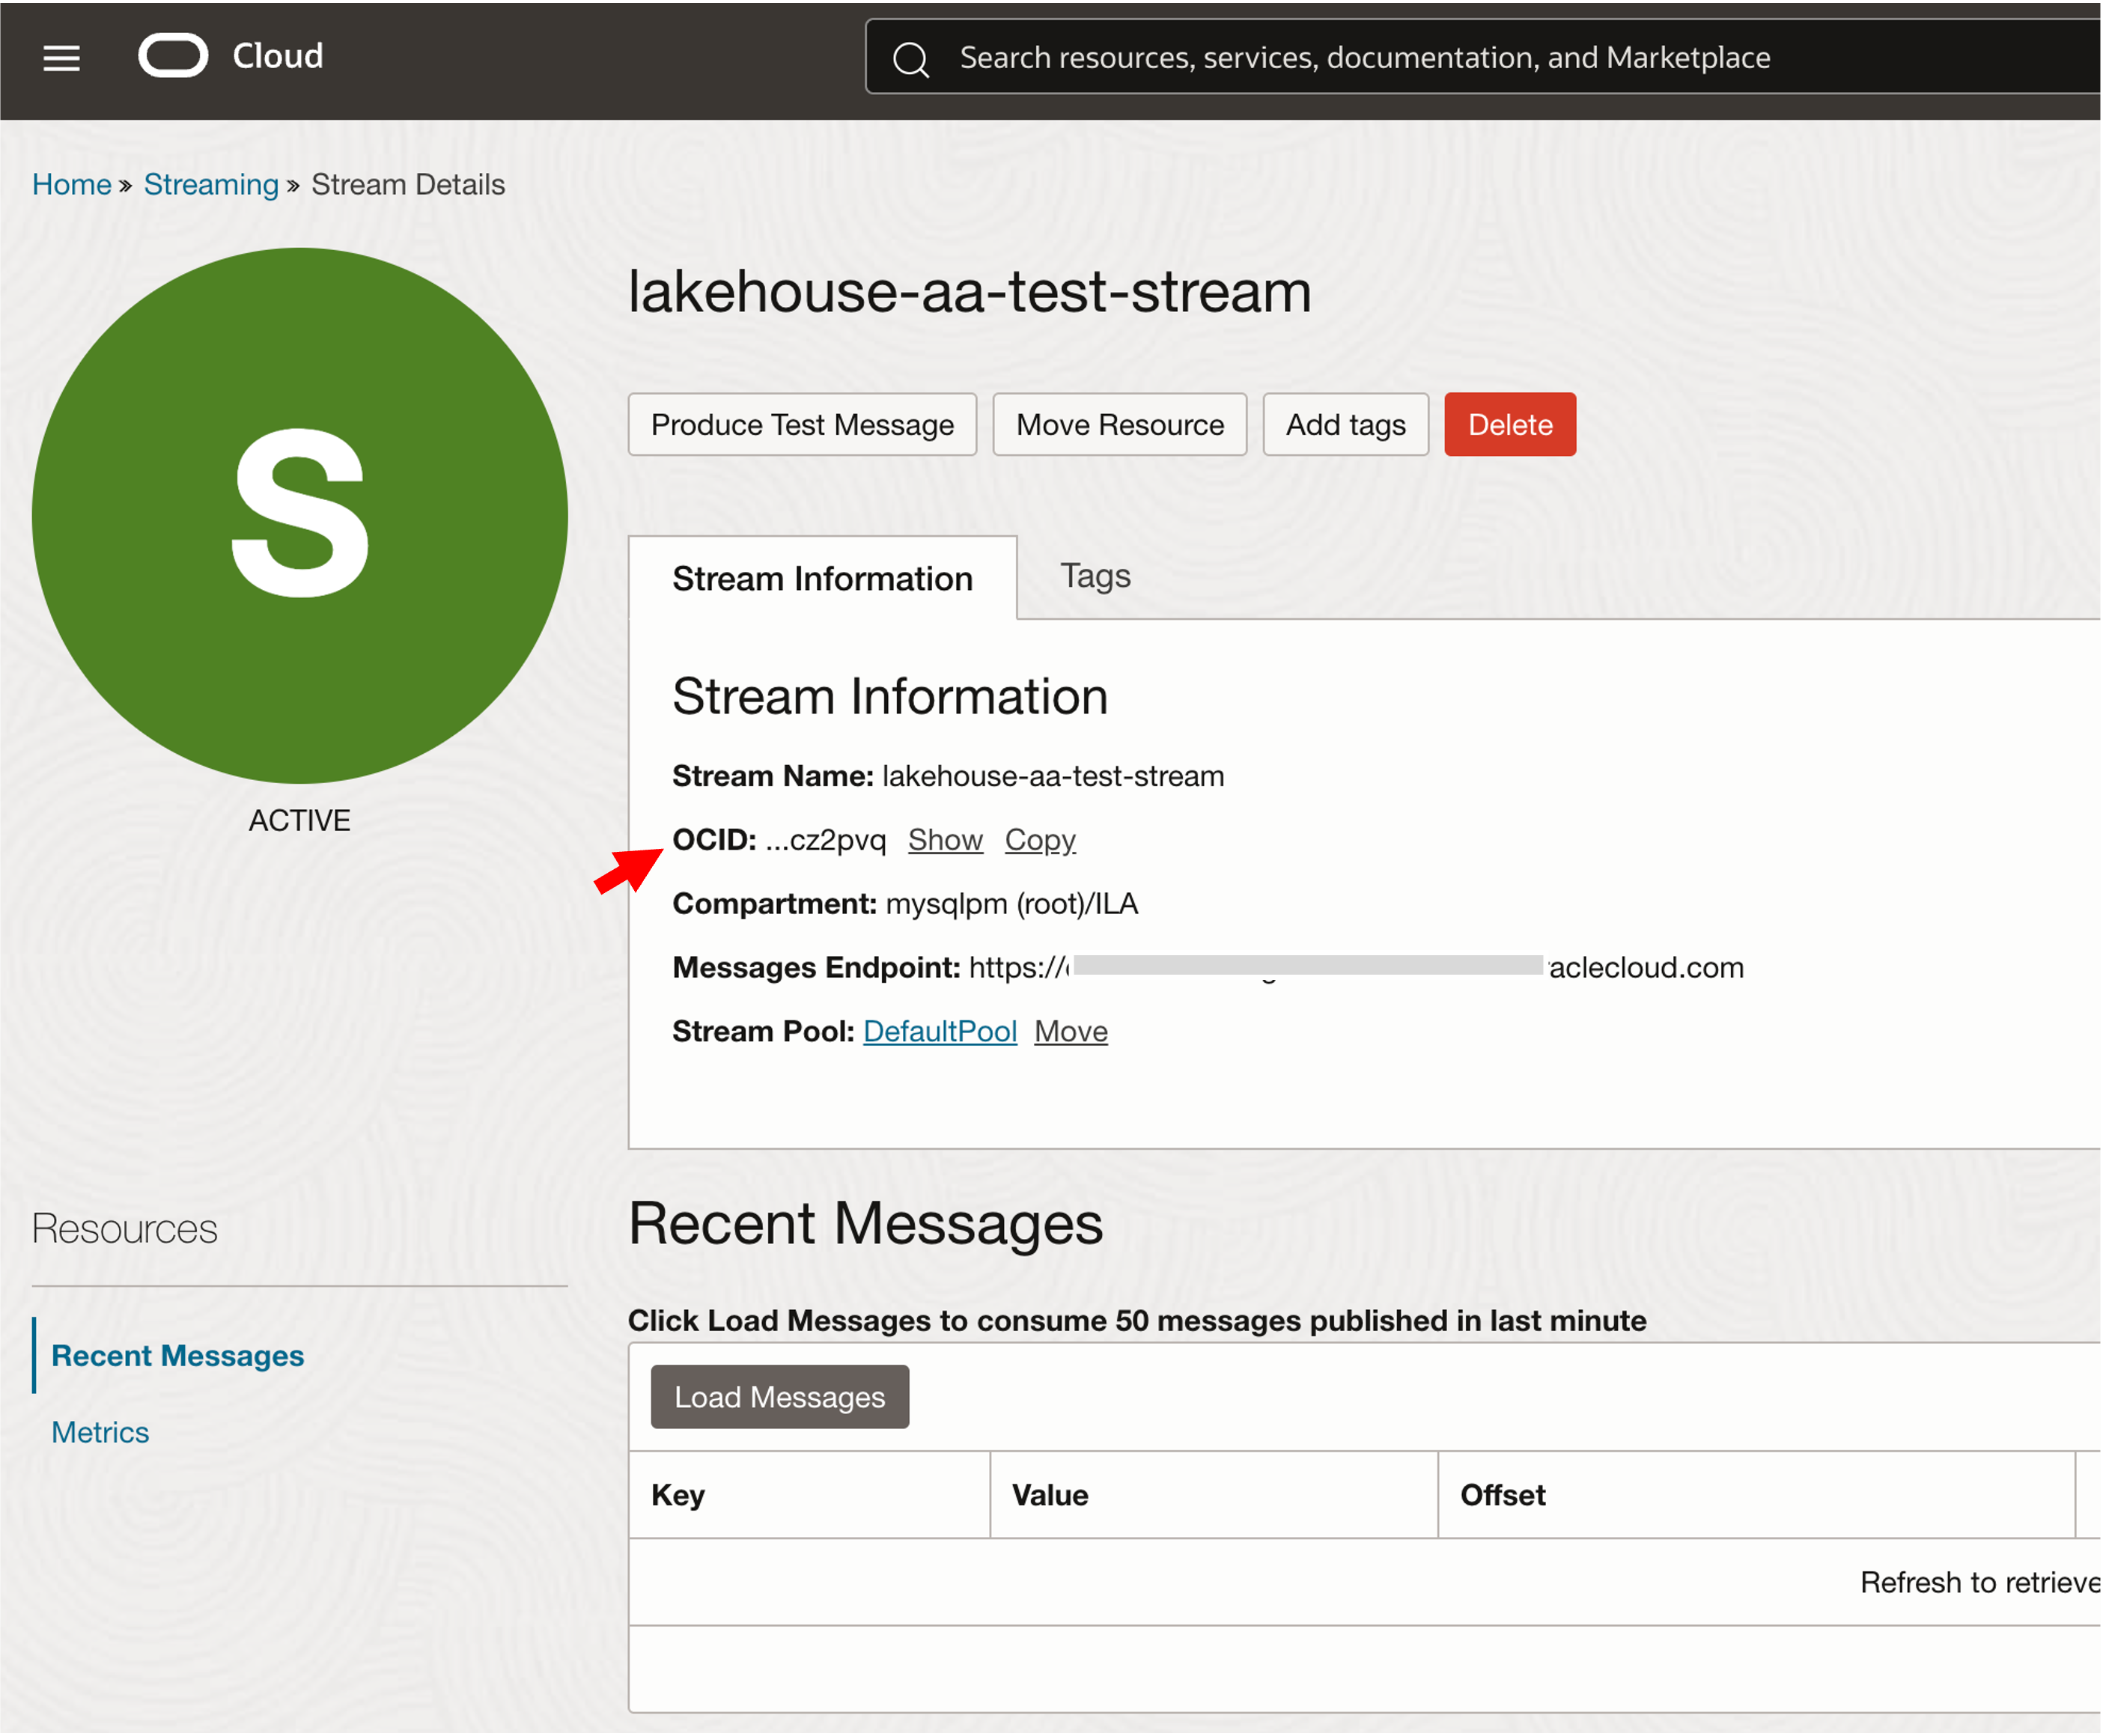Click Move next to Stream Pool
Image resolution: width=2103 pixels, height=1736 pixels.
(1070, 1031)
